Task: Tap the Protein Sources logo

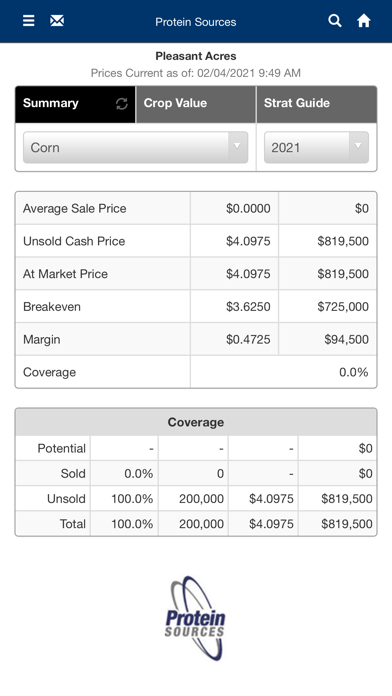Action: (x=196, y=618)
